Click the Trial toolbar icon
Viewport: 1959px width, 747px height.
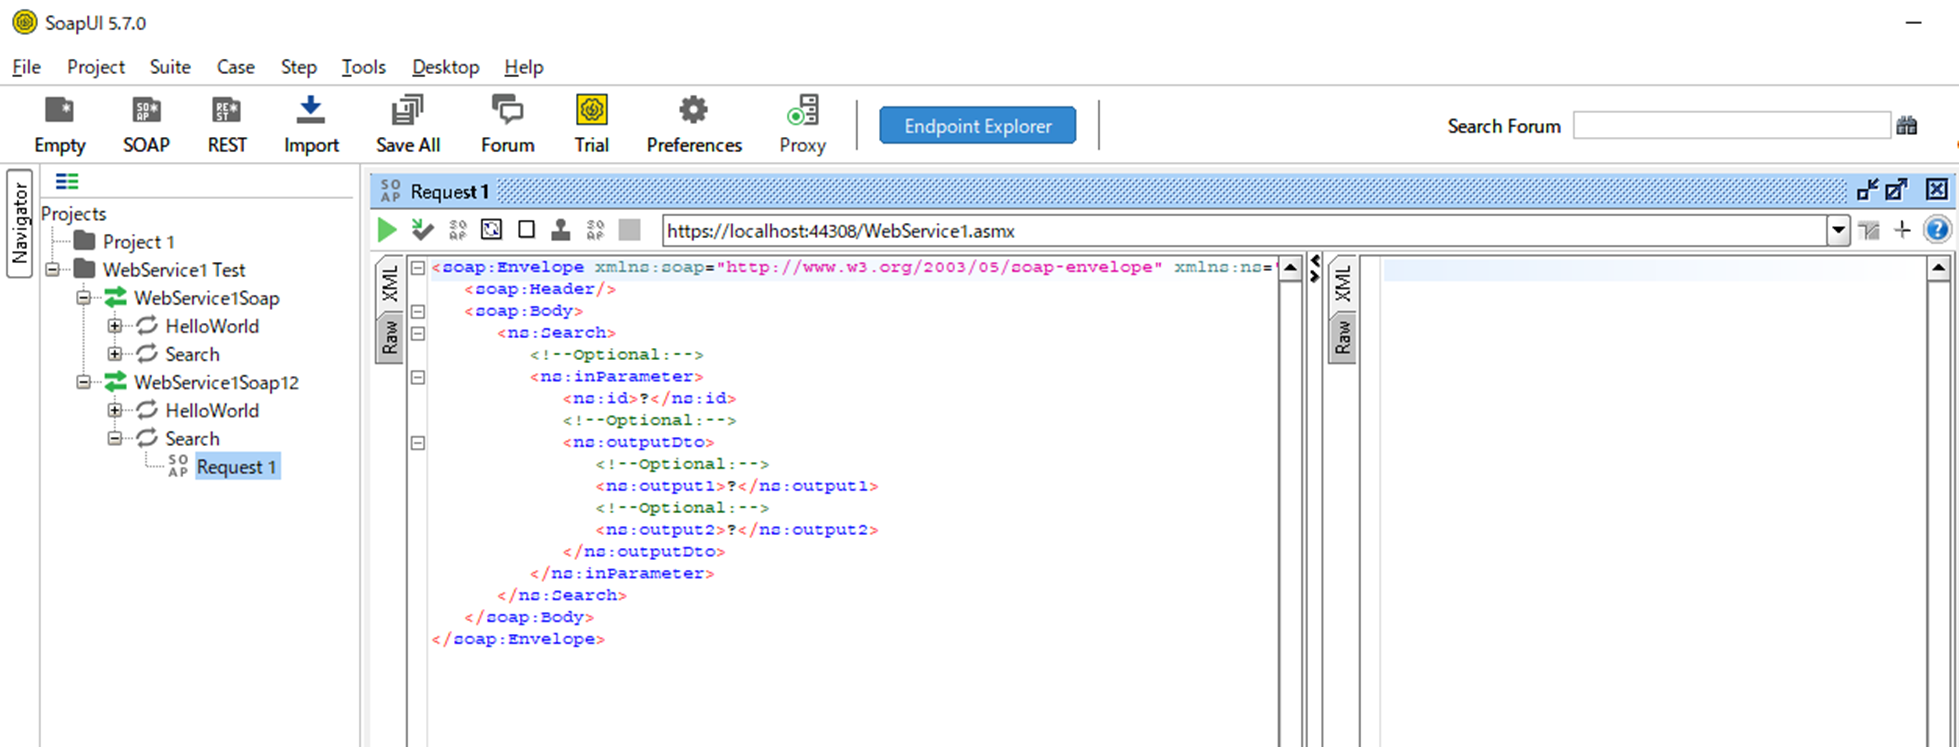click(592, 125)
